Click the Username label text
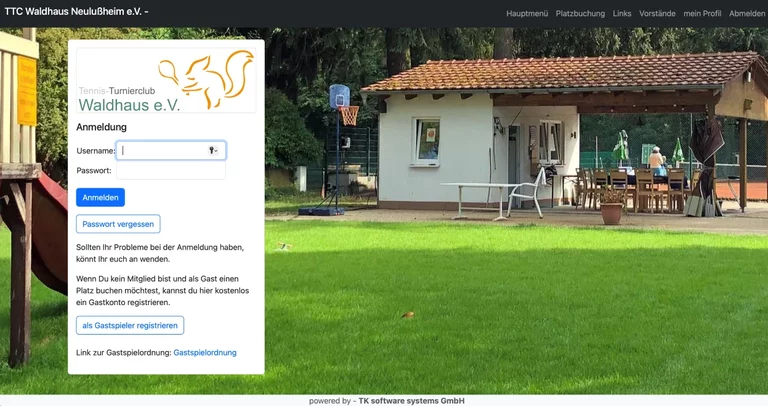The height and width of the screenshot is (406, 768). pos(96,151)
